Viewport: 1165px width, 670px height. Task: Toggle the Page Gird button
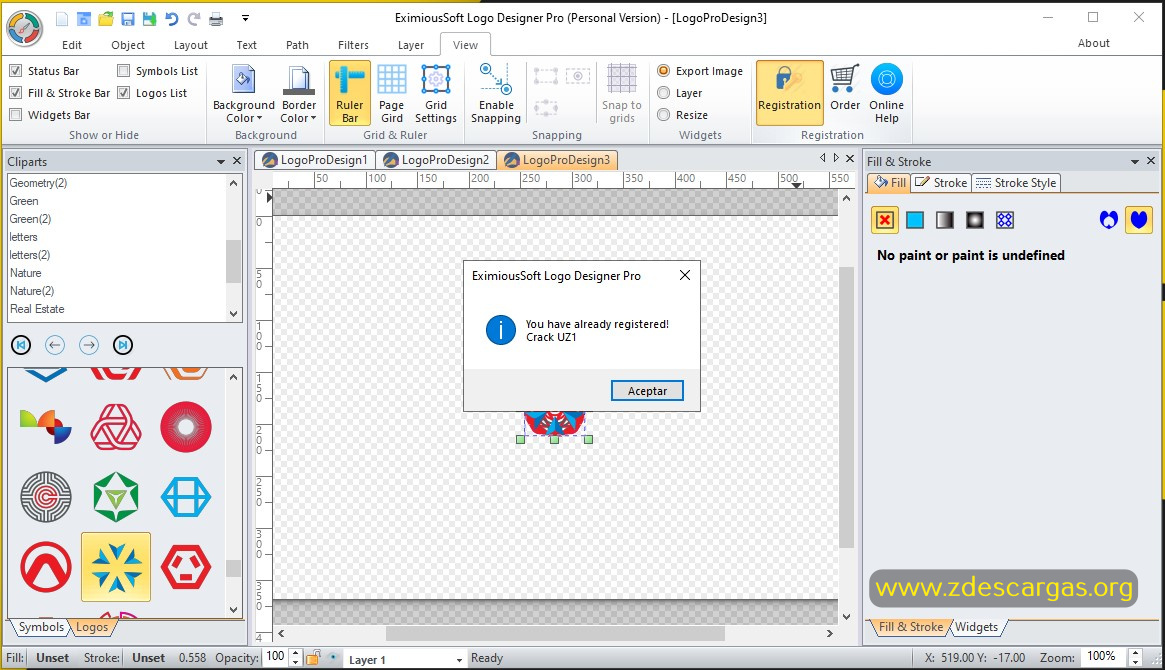392,94
